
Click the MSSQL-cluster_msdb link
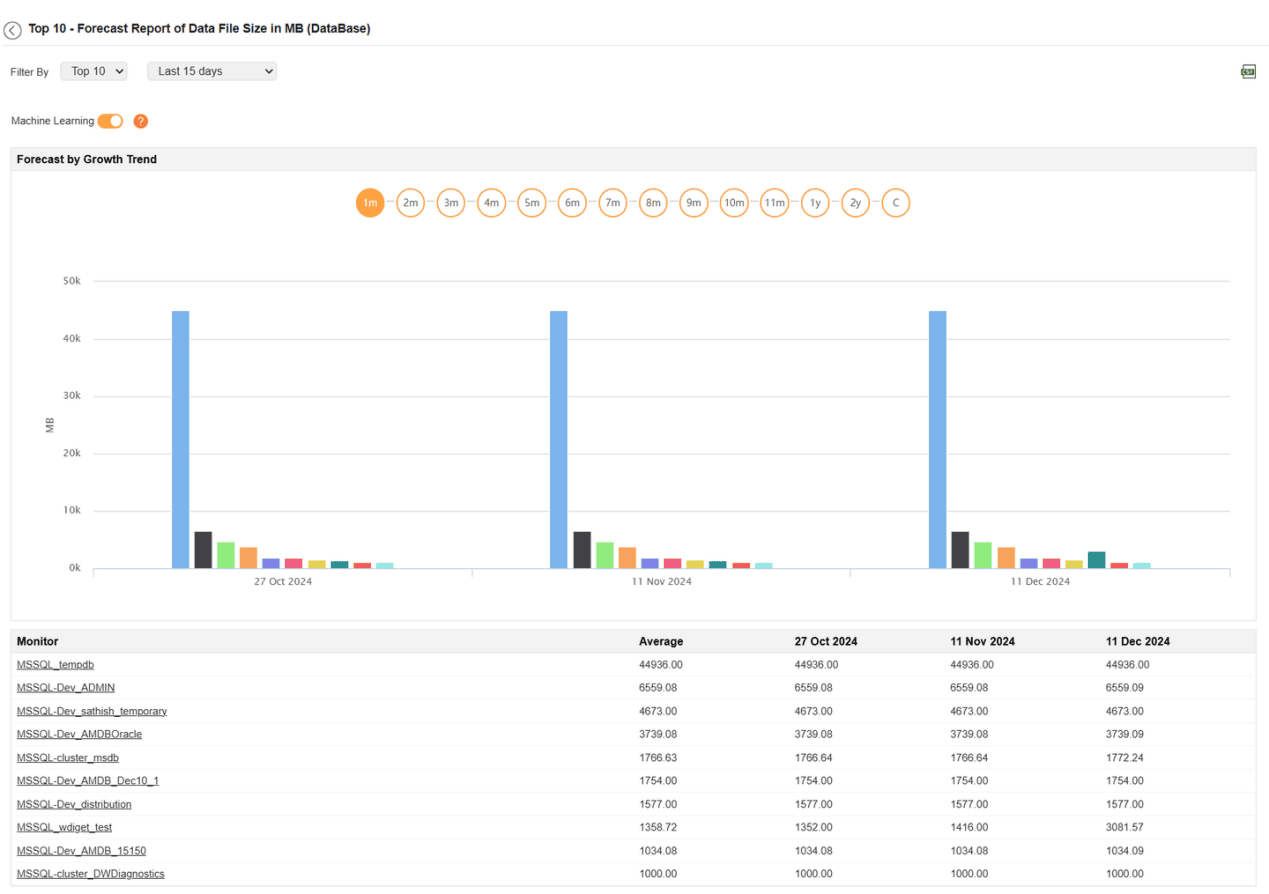(68, 758)
